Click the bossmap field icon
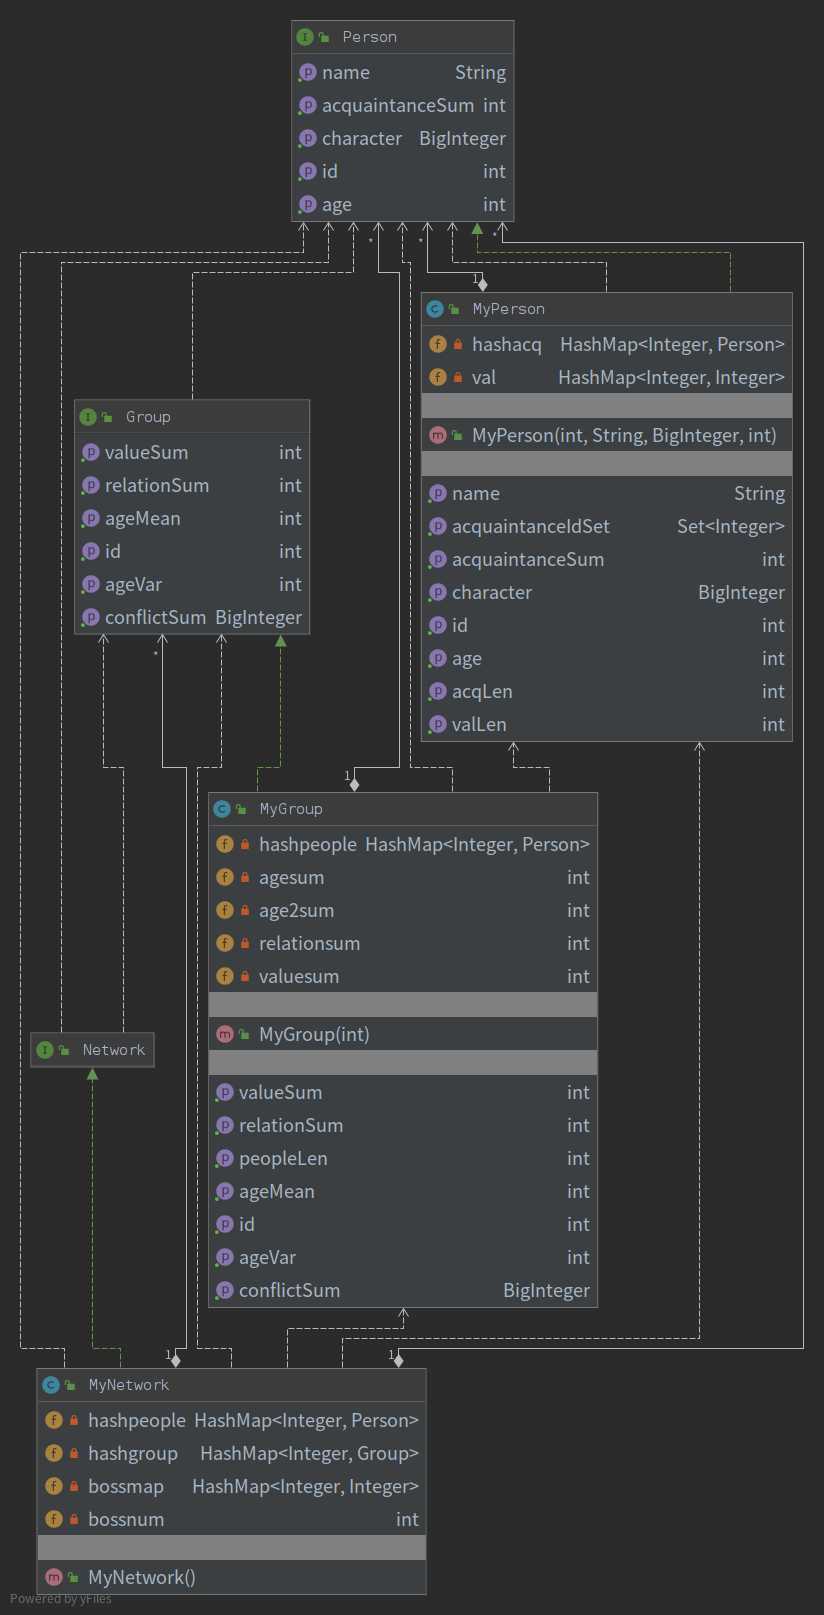The width and height of the screenshot is (824, 1615). click(x=54, y=1486)
